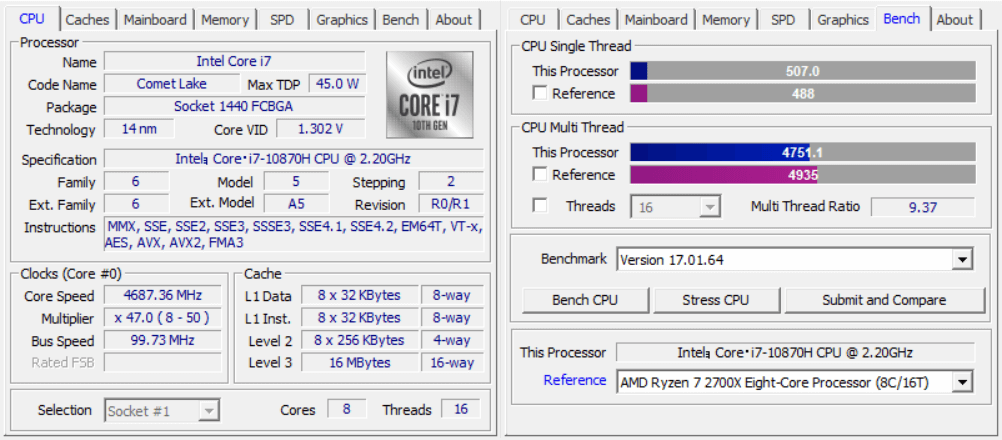
Task: Select CPU tab in left window
Action: click(32, 19)
